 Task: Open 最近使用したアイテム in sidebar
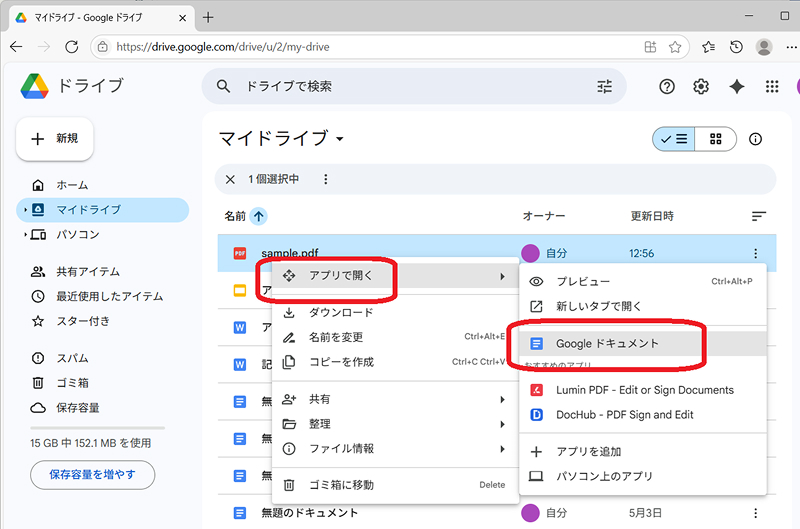click(x=102, y=296)
